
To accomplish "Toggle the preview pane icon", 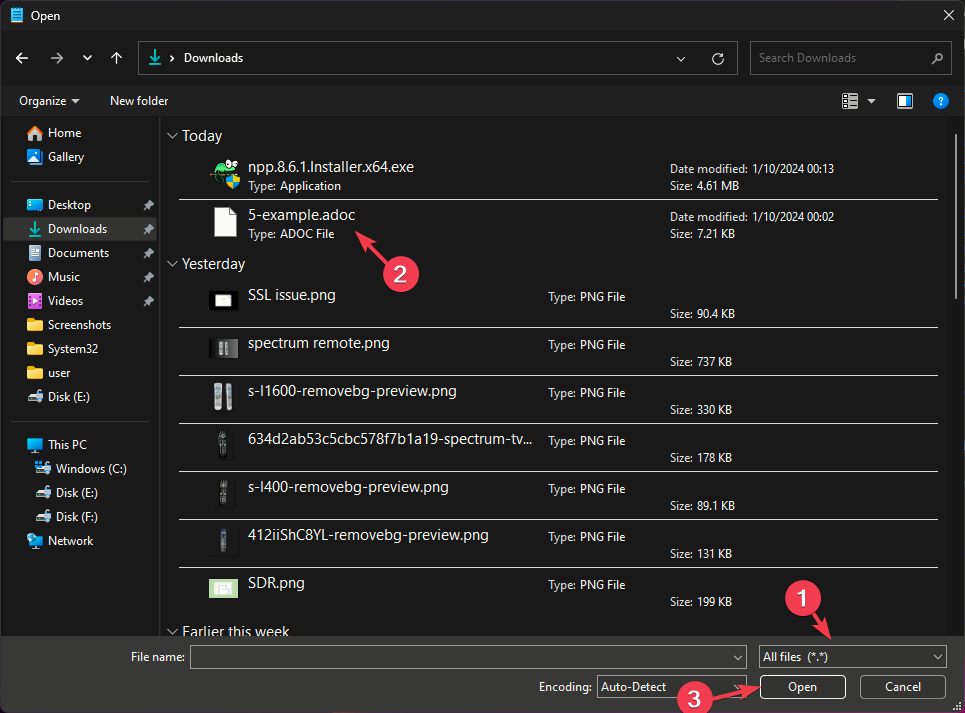I will tap(905, 101).
